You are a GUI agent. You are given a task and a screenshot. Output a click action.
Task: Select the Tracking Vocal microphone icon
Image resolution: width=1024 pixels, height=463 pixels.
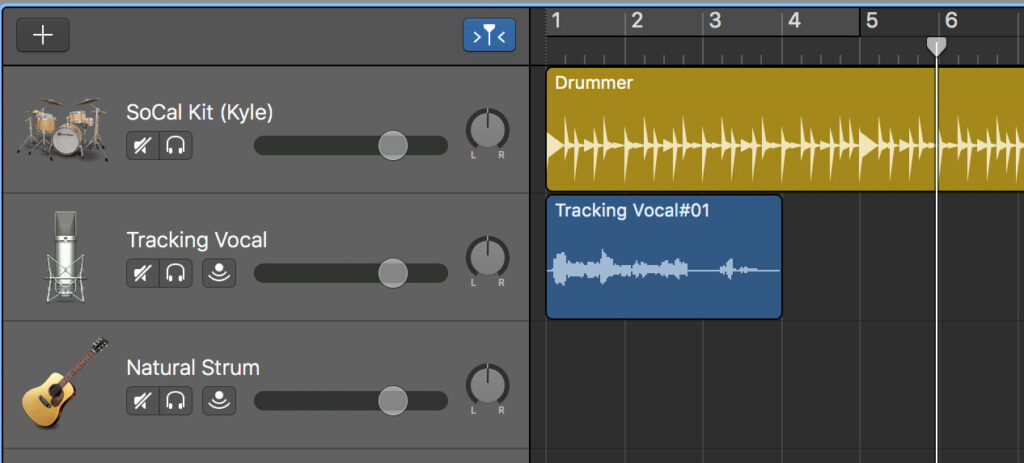pyautogui.click(x=65, y=257)
